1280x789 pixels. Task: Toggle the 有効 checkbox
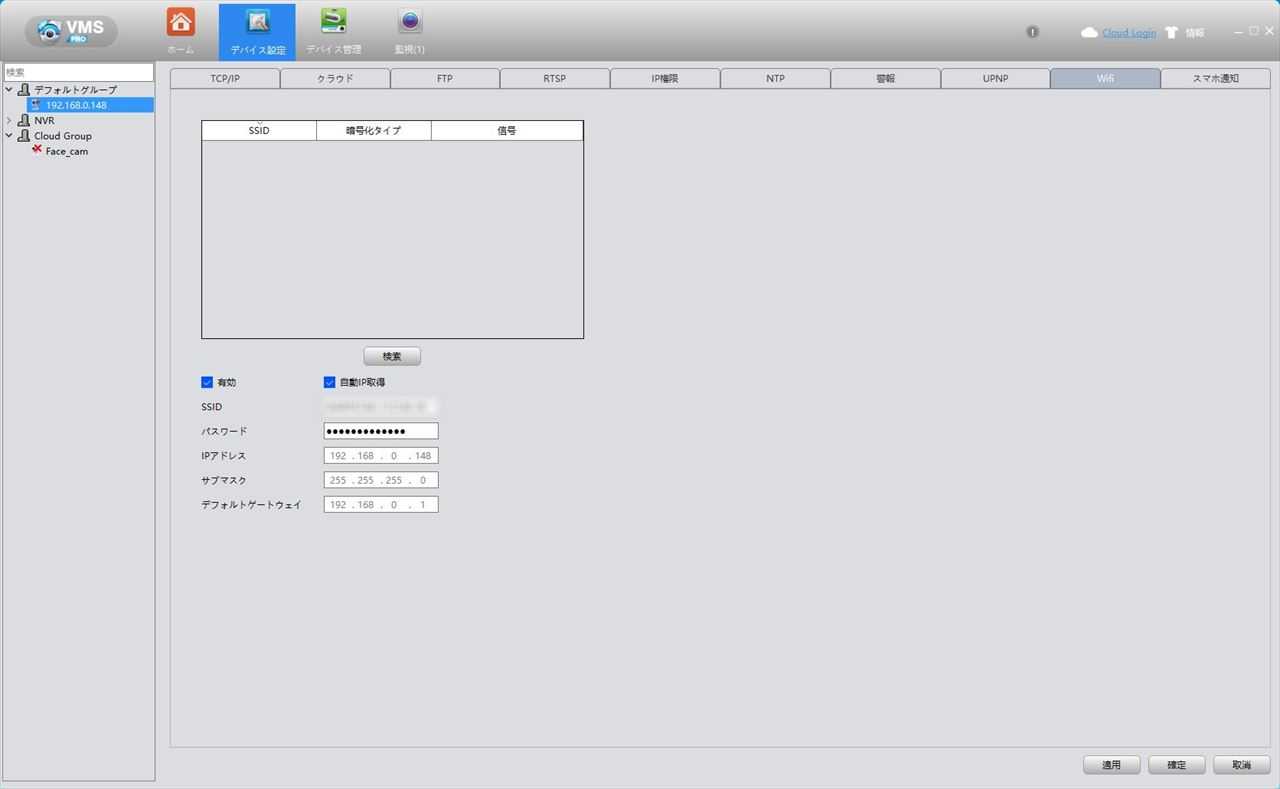click(x=207, y=382)
